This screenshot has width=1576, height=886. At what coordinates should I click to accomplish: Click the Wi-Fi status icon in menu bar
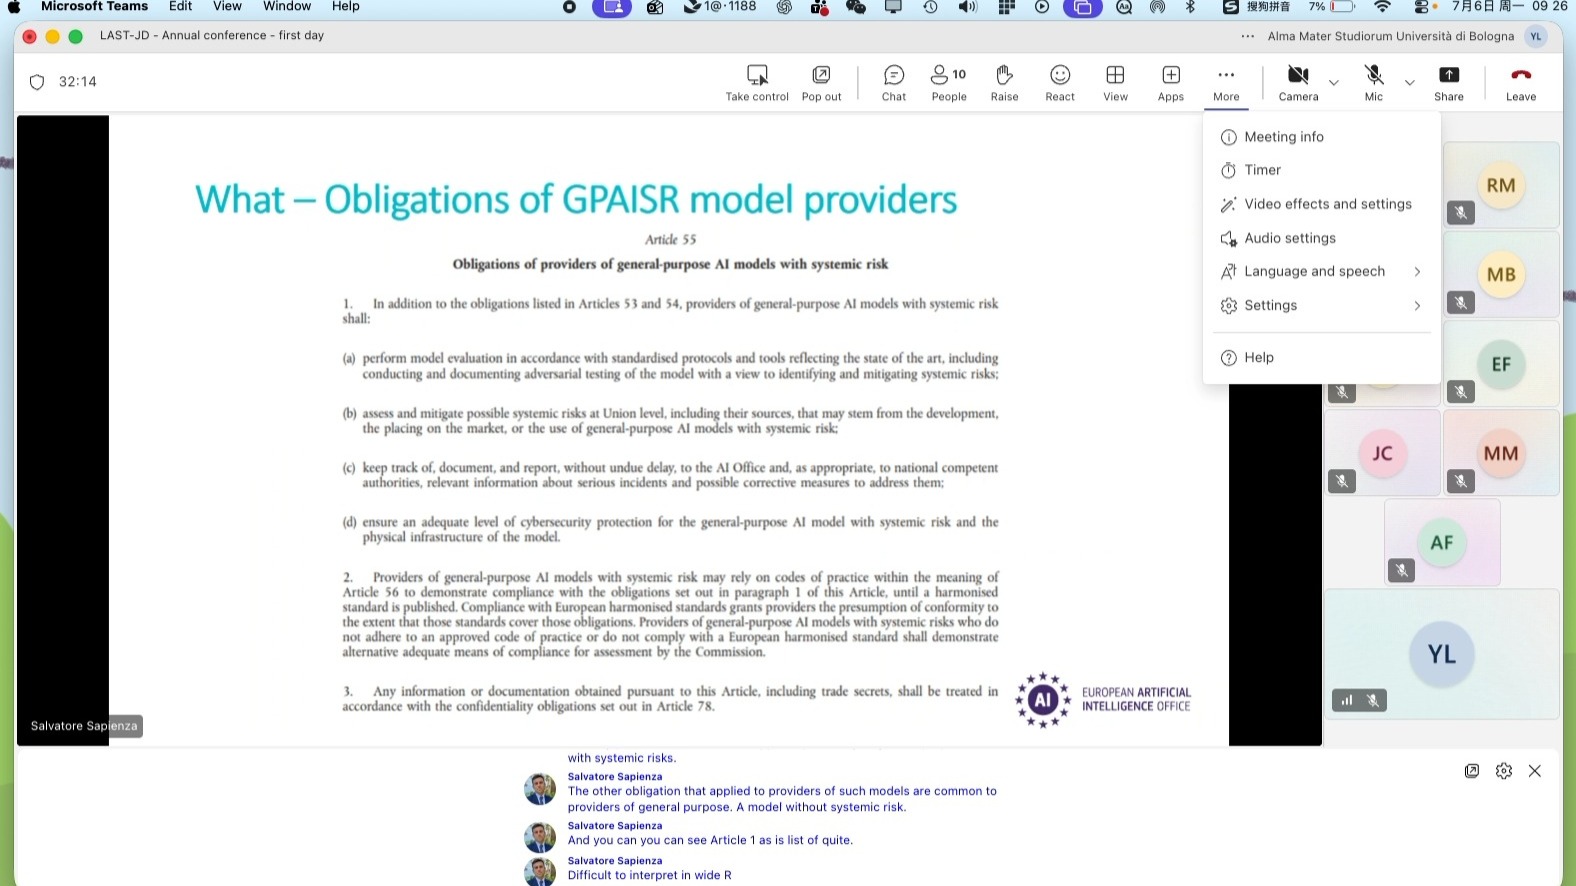click(x=1382, y=7)
